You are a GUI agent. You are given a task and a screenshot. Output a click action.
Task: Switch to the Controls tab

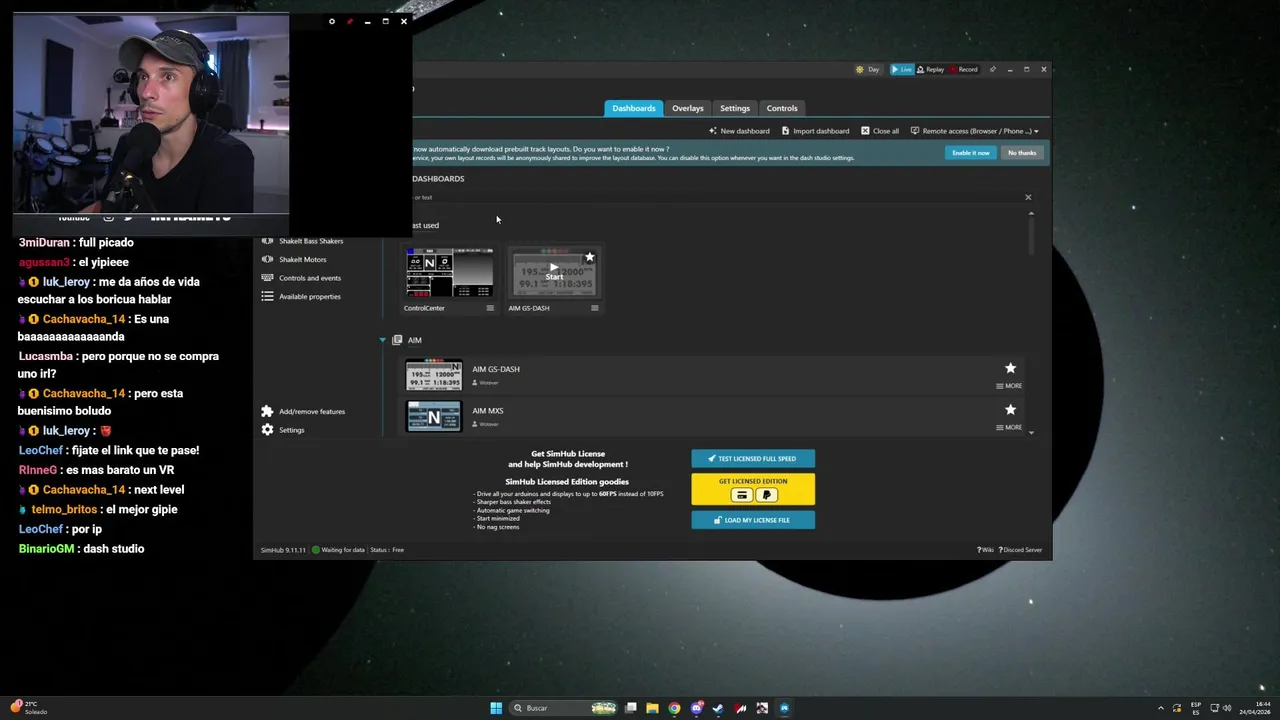[x=782, y=108]
